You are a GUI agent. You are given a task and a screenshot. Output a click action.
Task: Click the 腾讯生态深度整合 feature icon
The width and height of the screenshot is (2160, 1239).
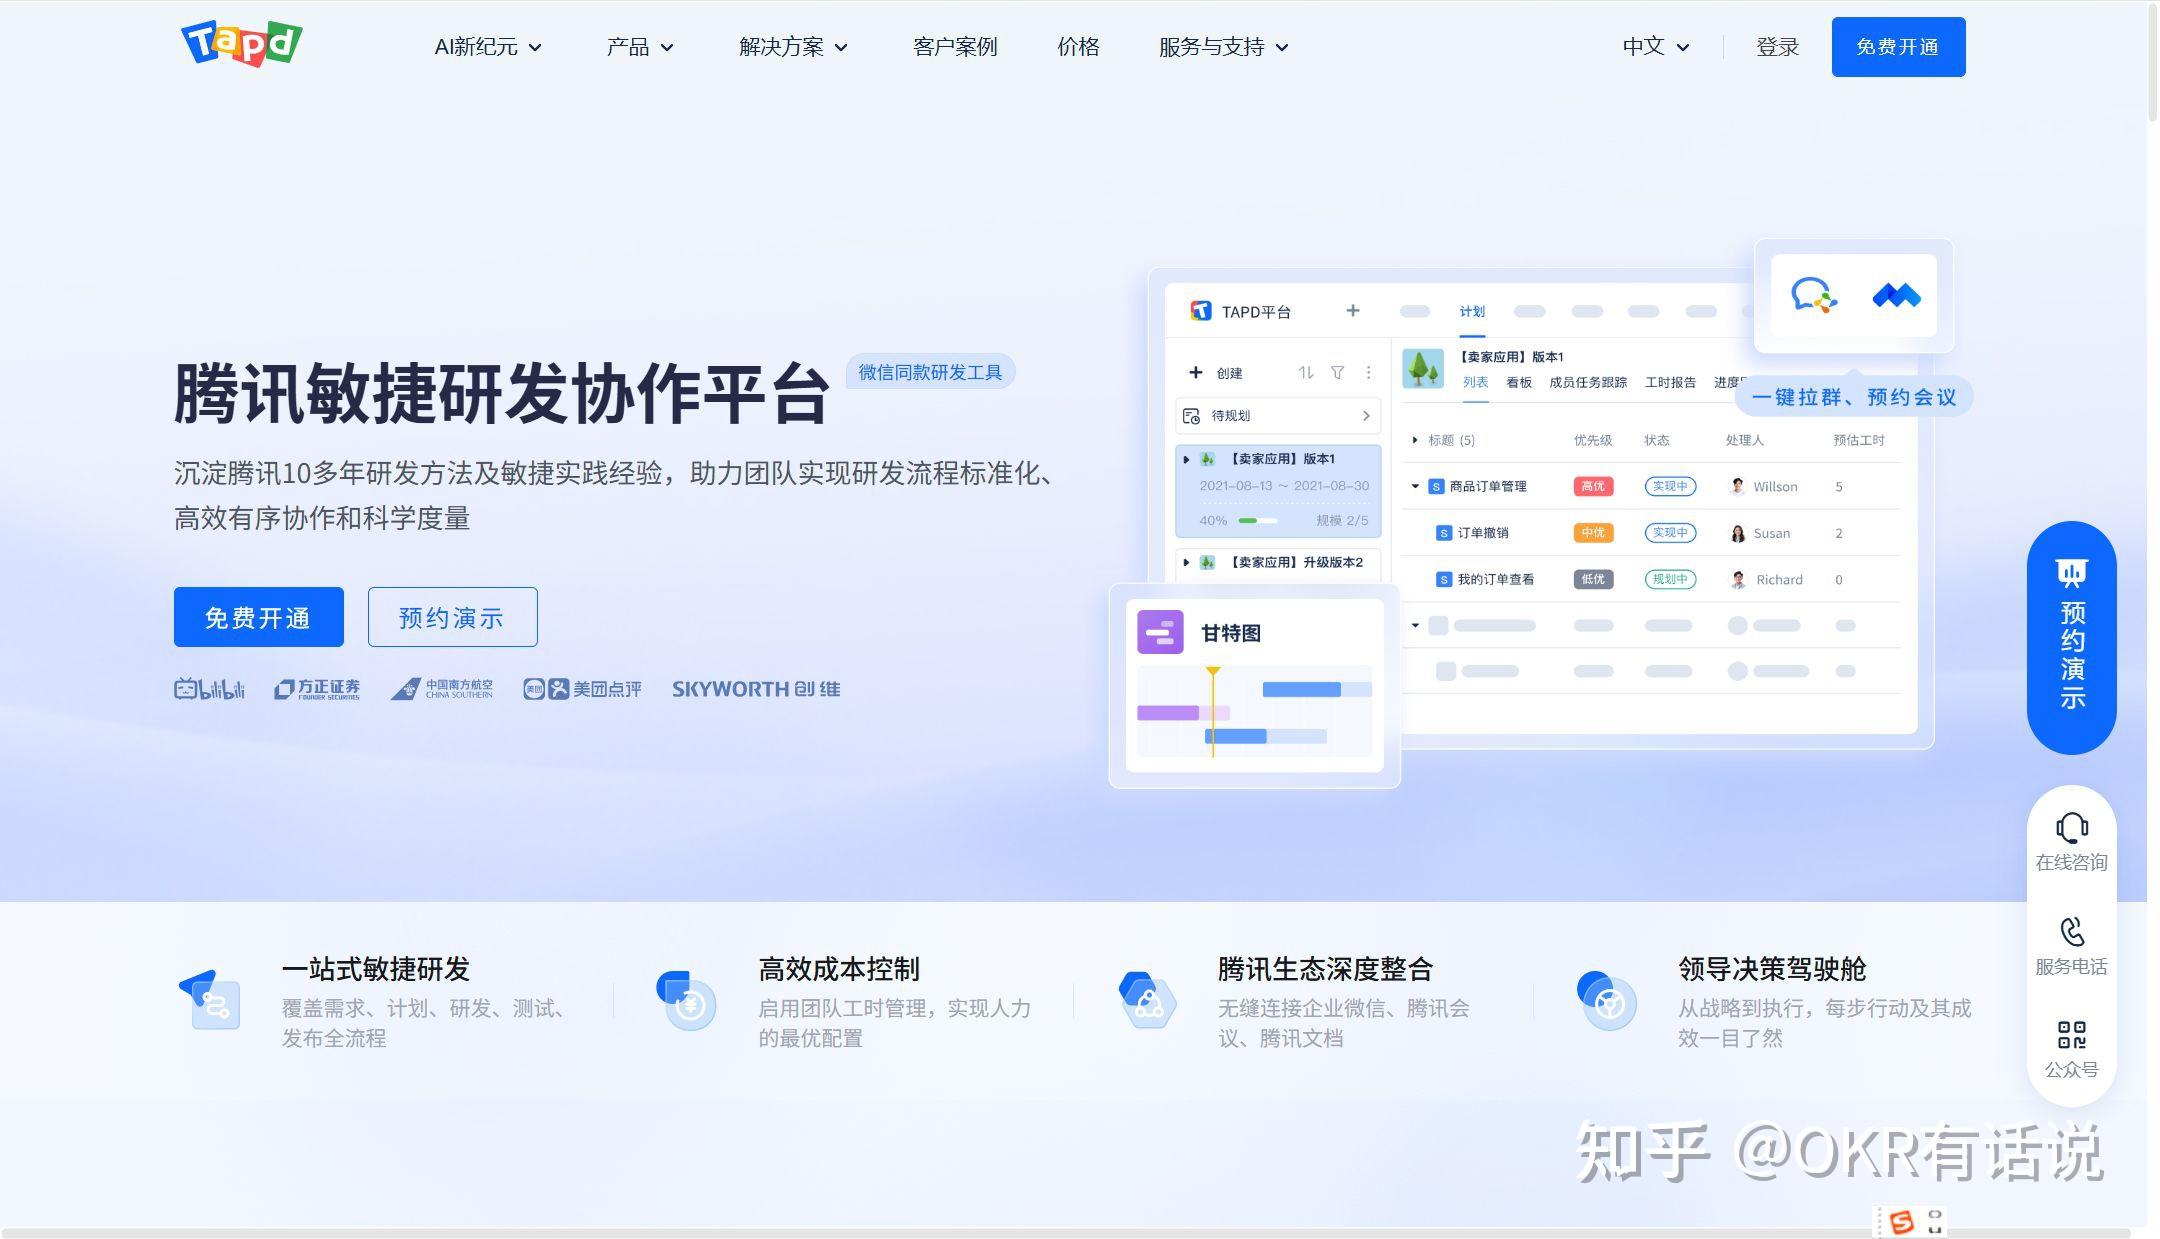click(x=1147, y=1001)
